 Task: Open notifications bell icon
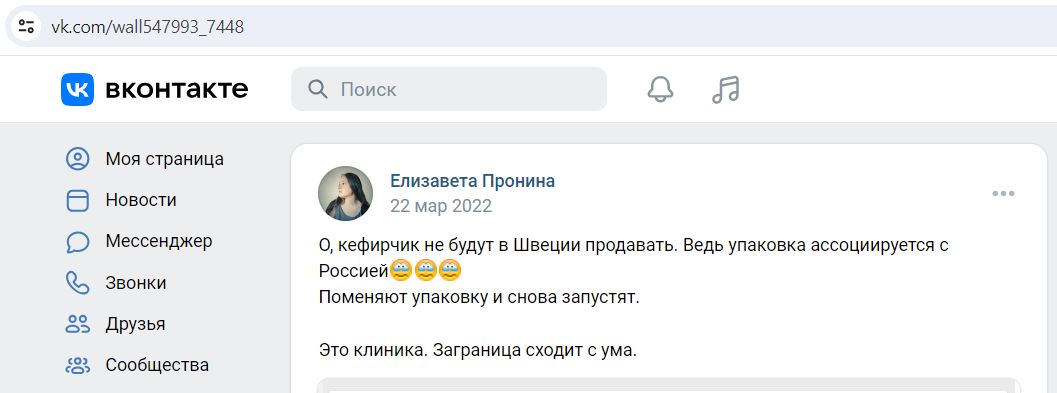click(660, 89)
